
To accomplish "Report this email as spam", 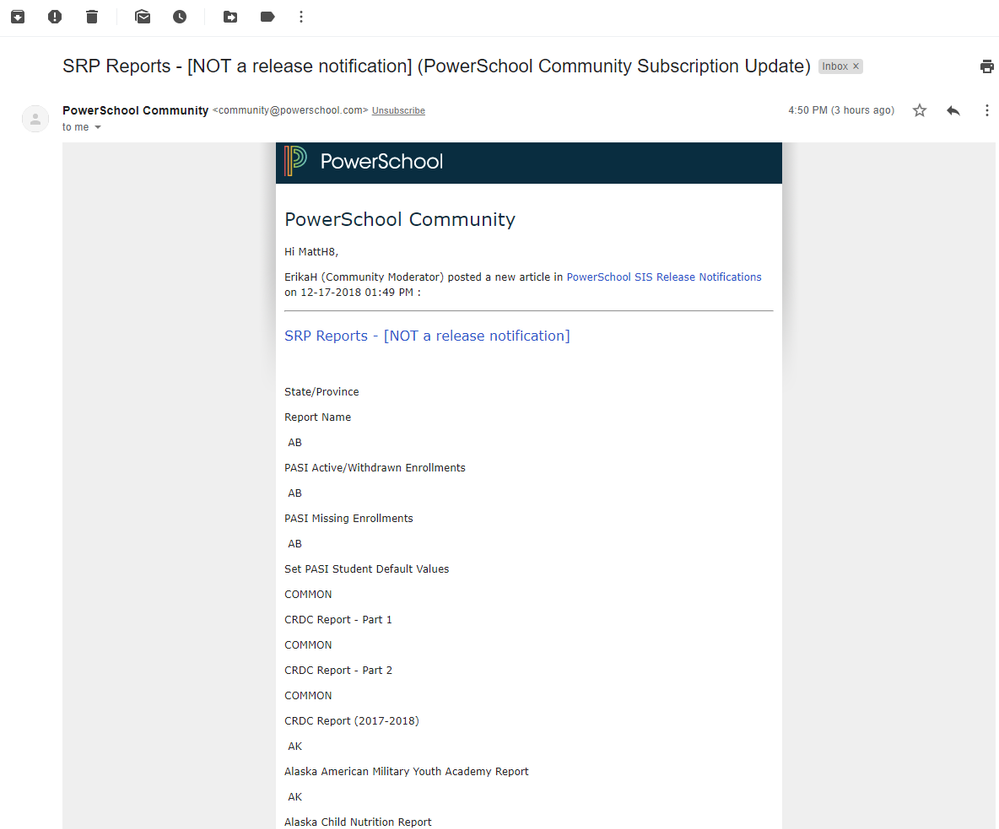I will 55,17.
